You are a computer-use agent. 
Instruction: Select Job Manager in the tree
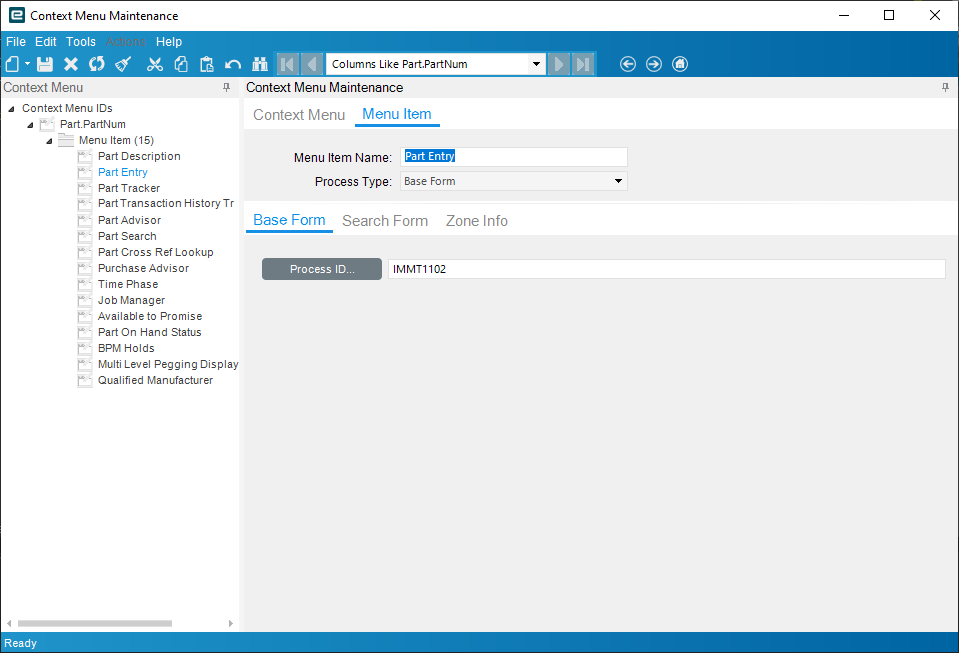point(131,300)
